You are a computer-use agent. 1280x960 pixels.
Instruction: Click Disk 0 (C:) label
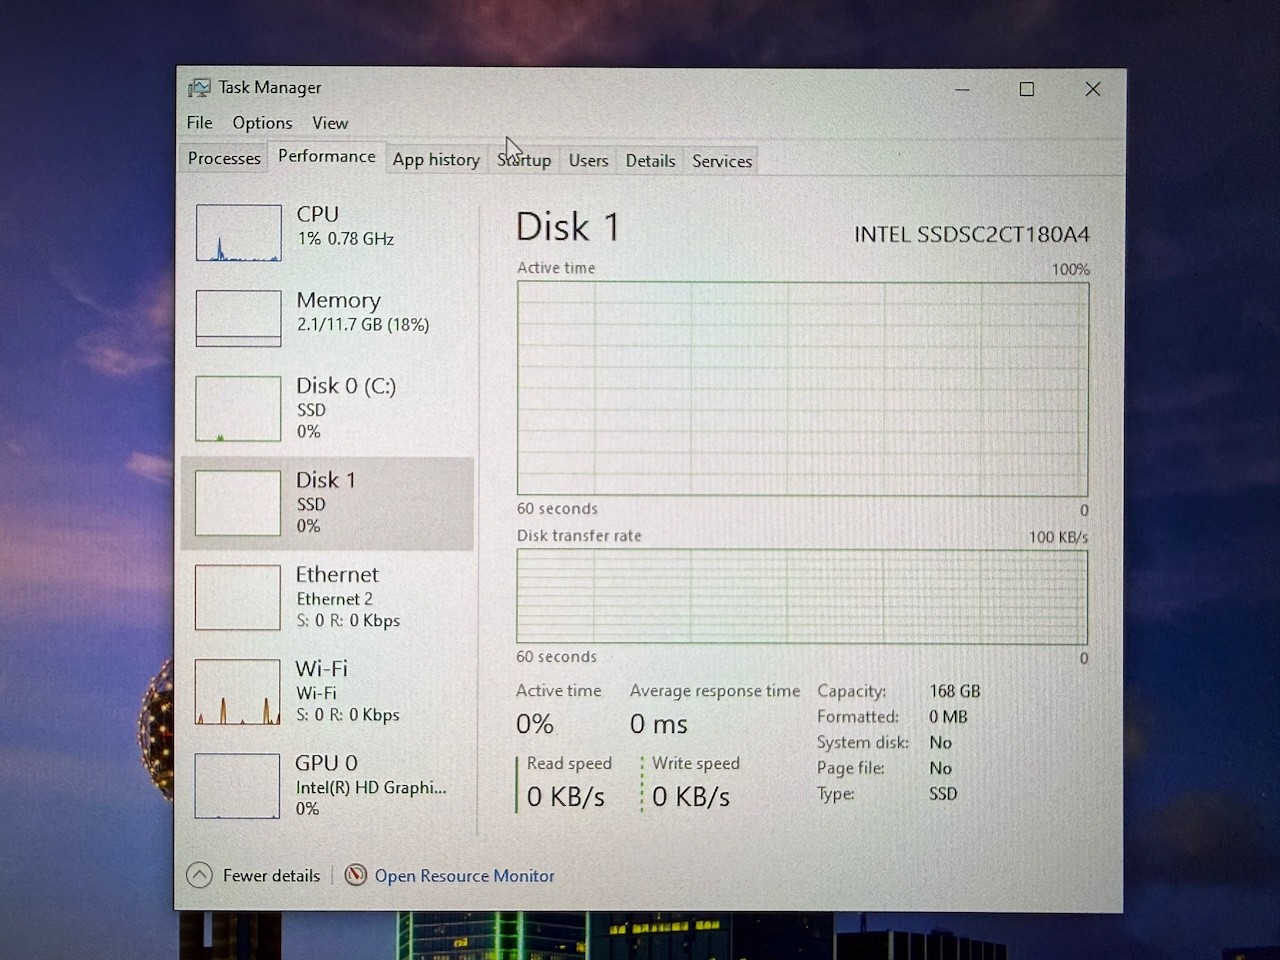pos(346,386)
